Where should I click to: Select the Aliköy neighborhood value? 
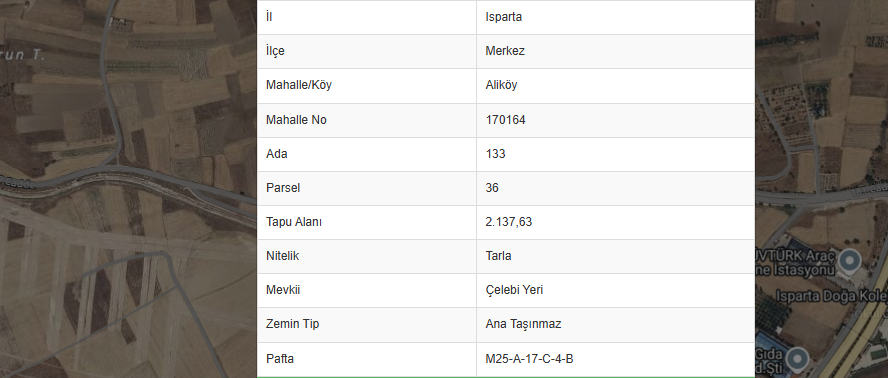[x=501, y=86]
